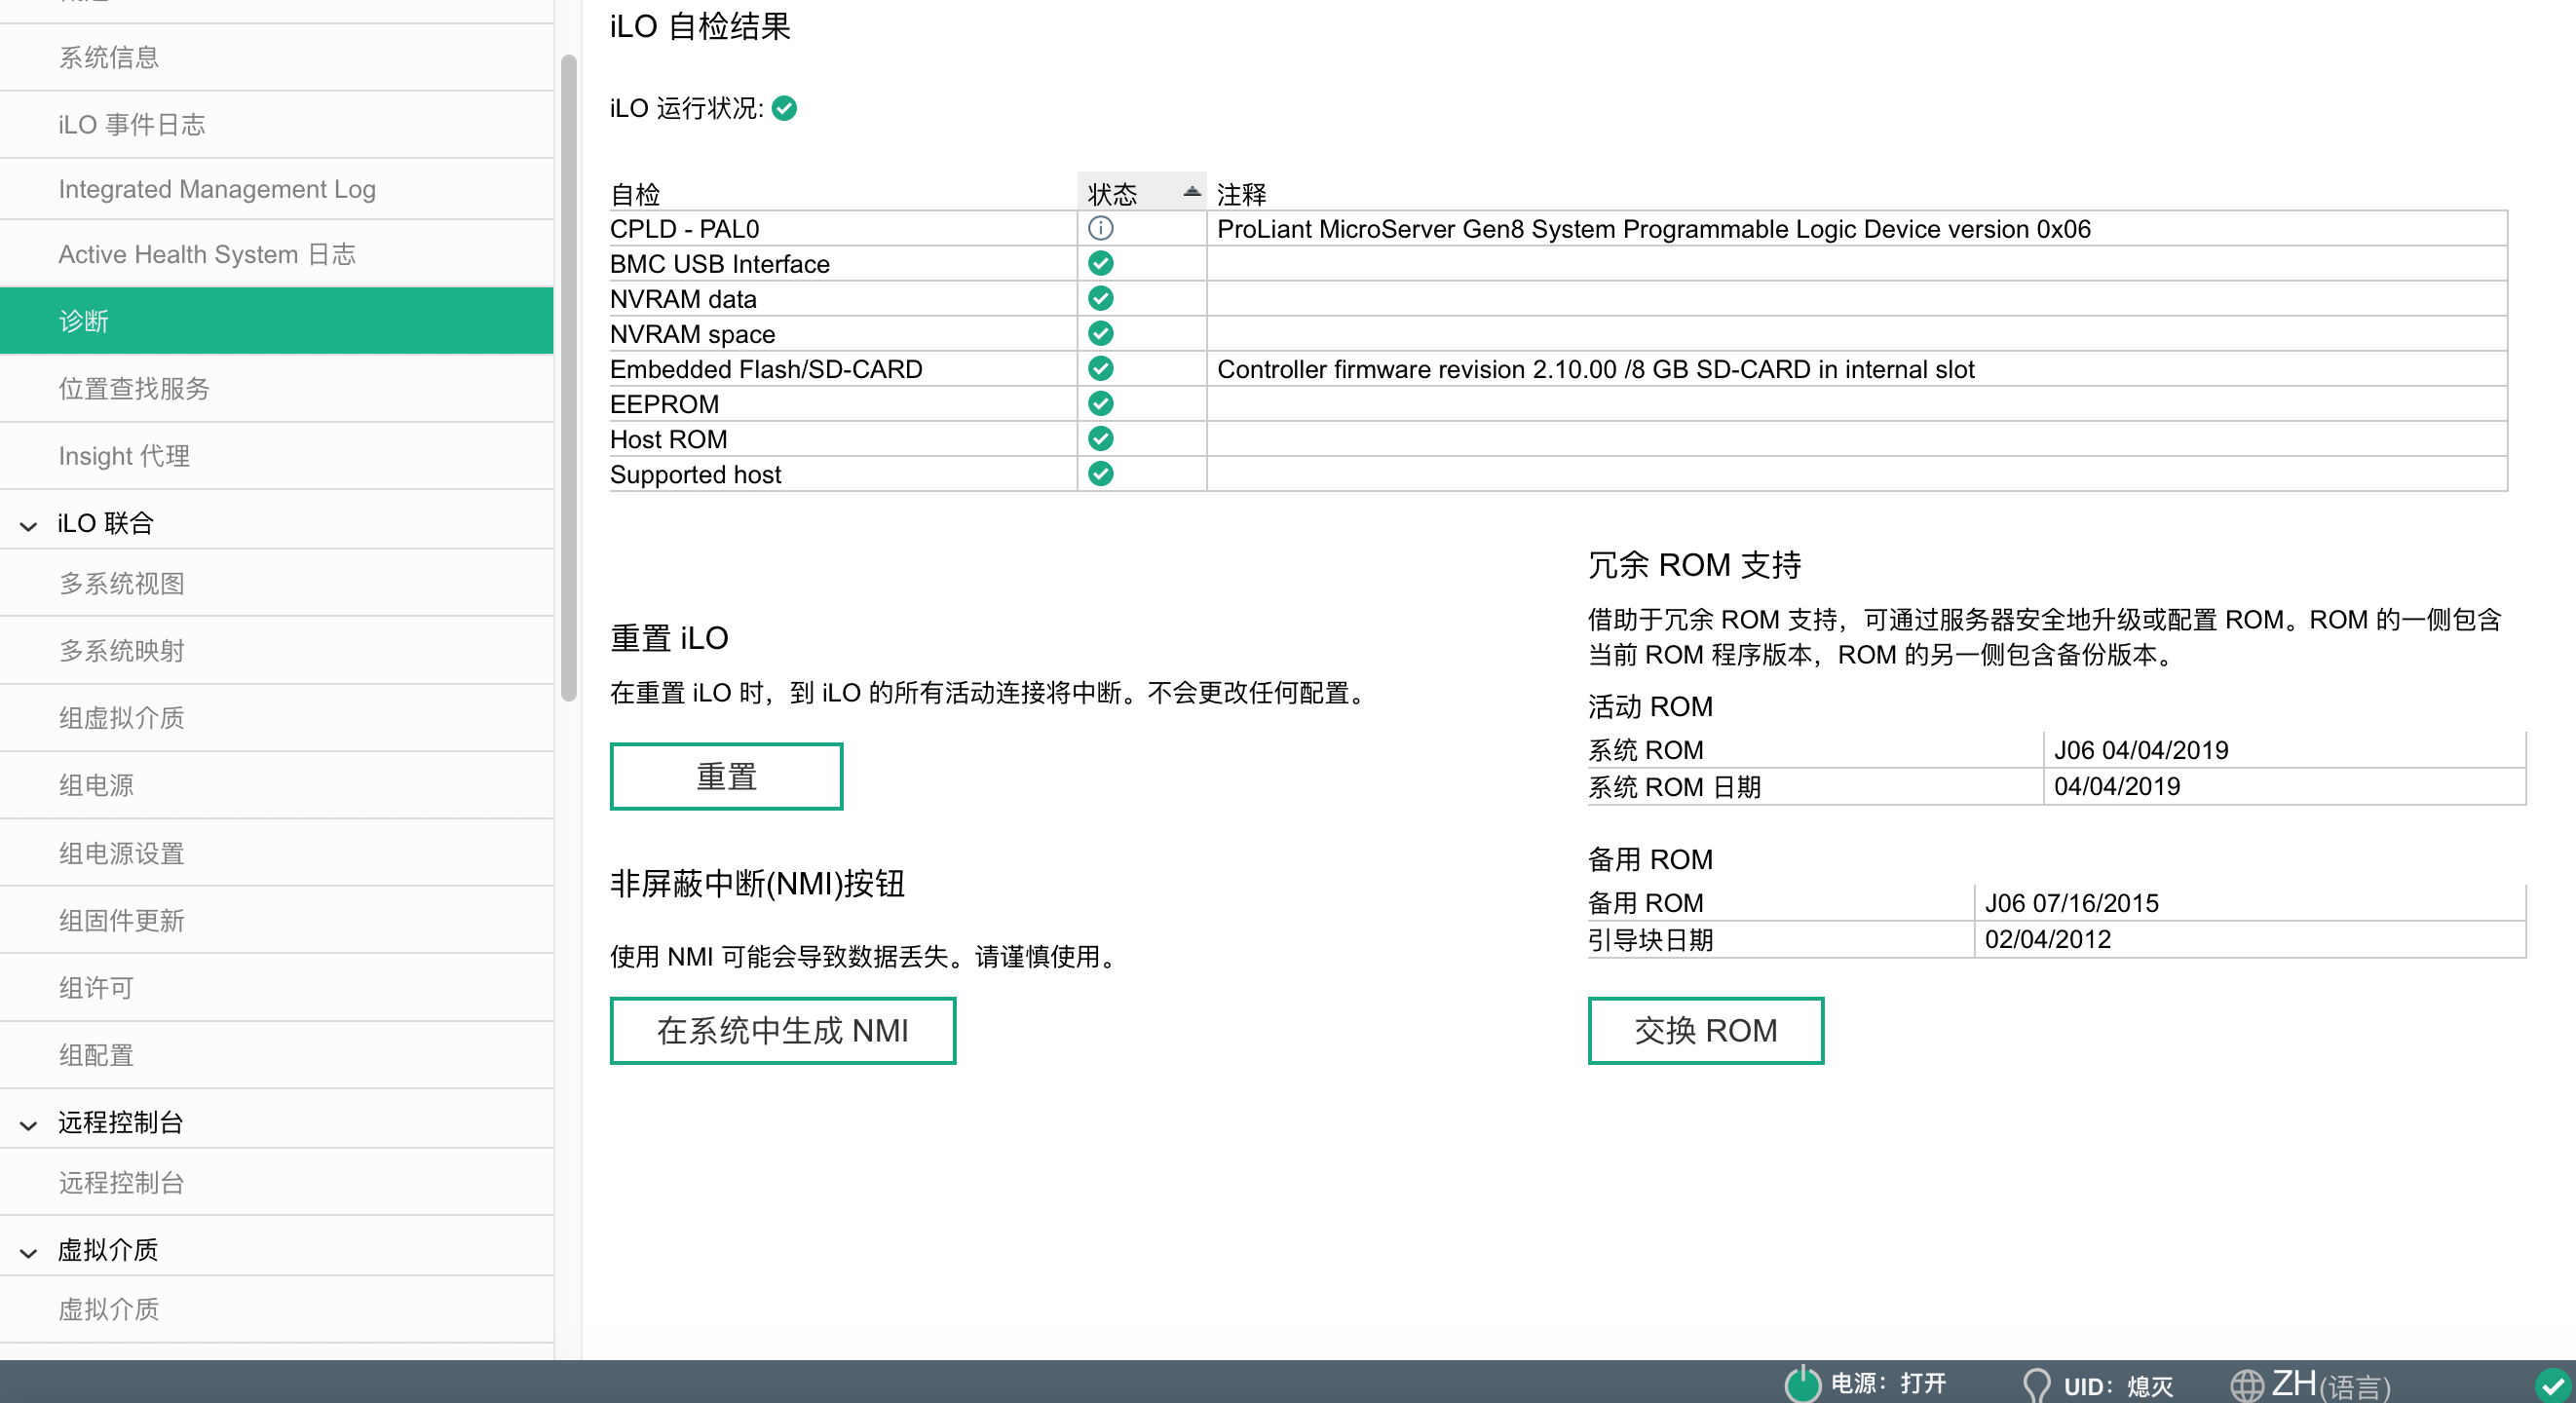Click the 02/04/2012 boot block date value
Image resolution: width=2576 pixels, height=1403 pixels.
2048,939
